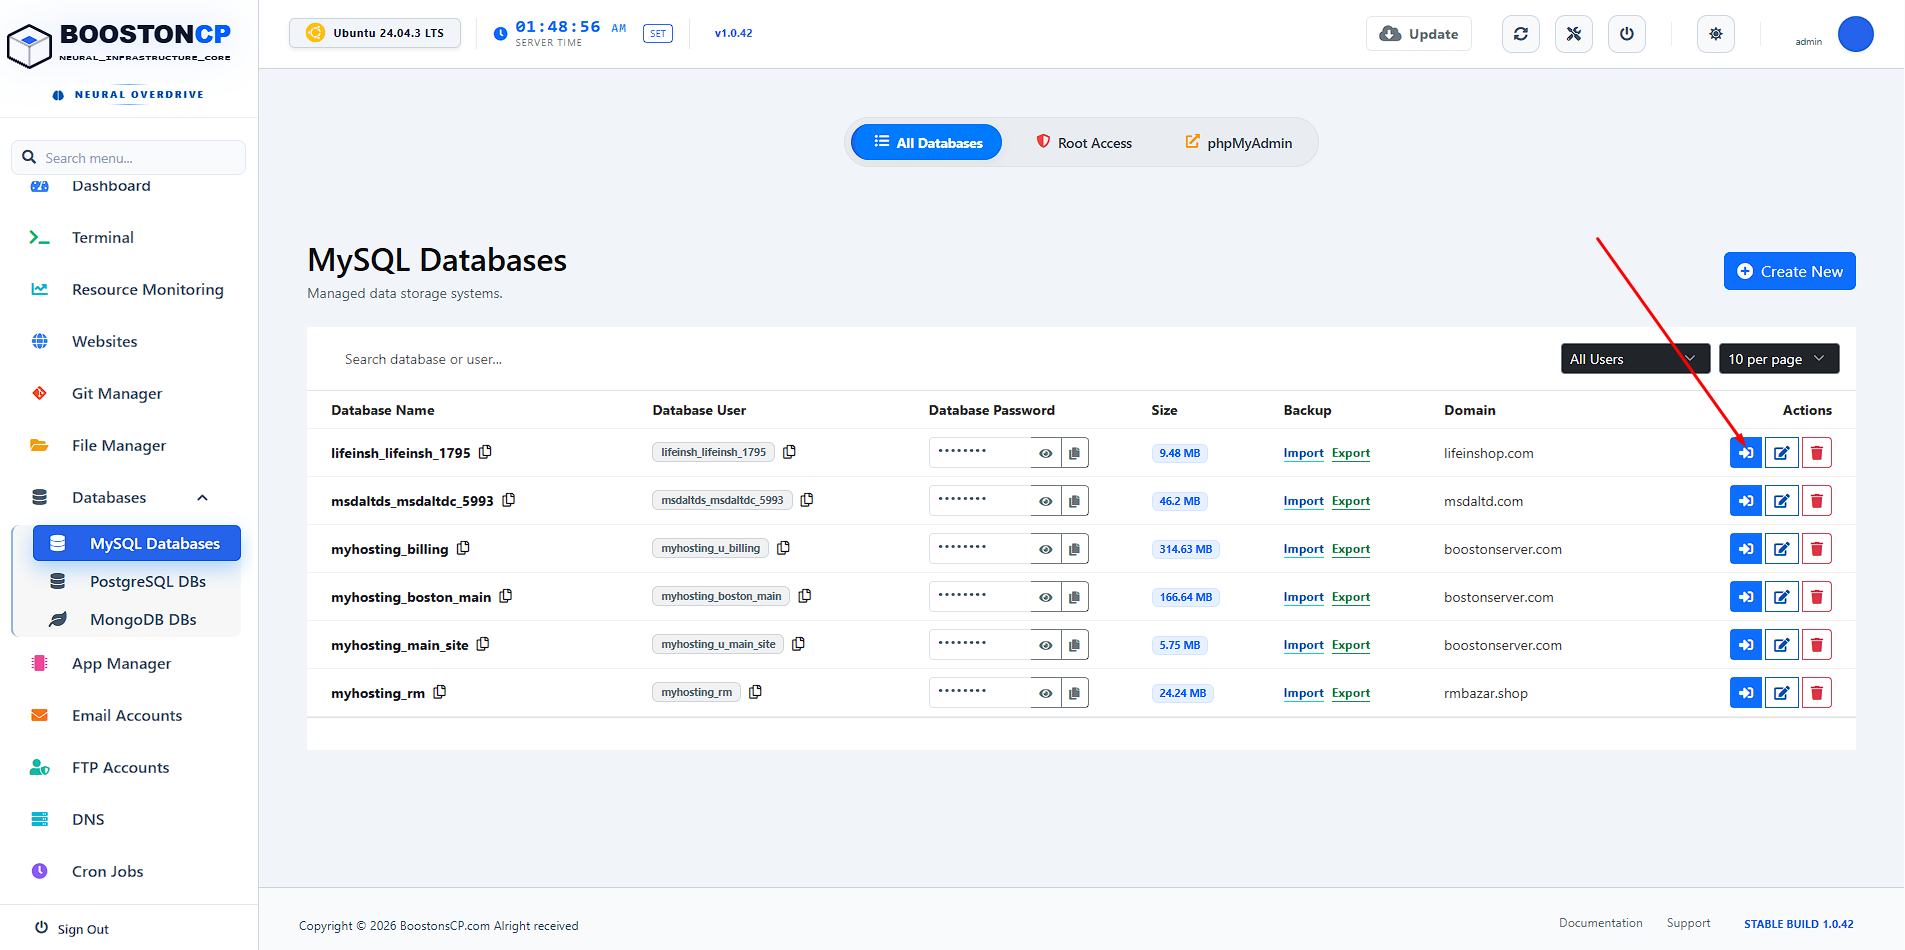
Task: Delete the myhosting_billing database
Action: tap(1816, 549)
